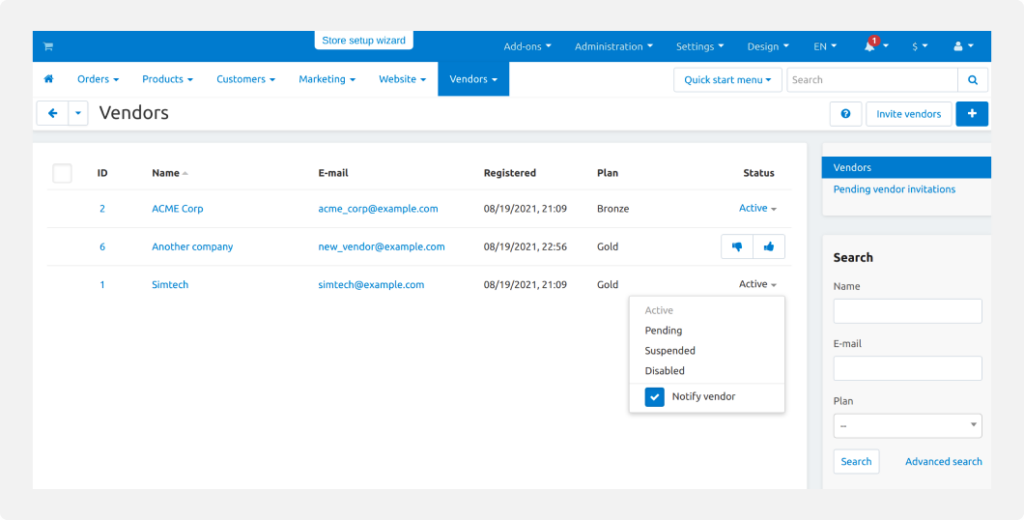This screenshot has width=1024, height=520.
Task: Click the Name search input field
Action: coord(907,312)
